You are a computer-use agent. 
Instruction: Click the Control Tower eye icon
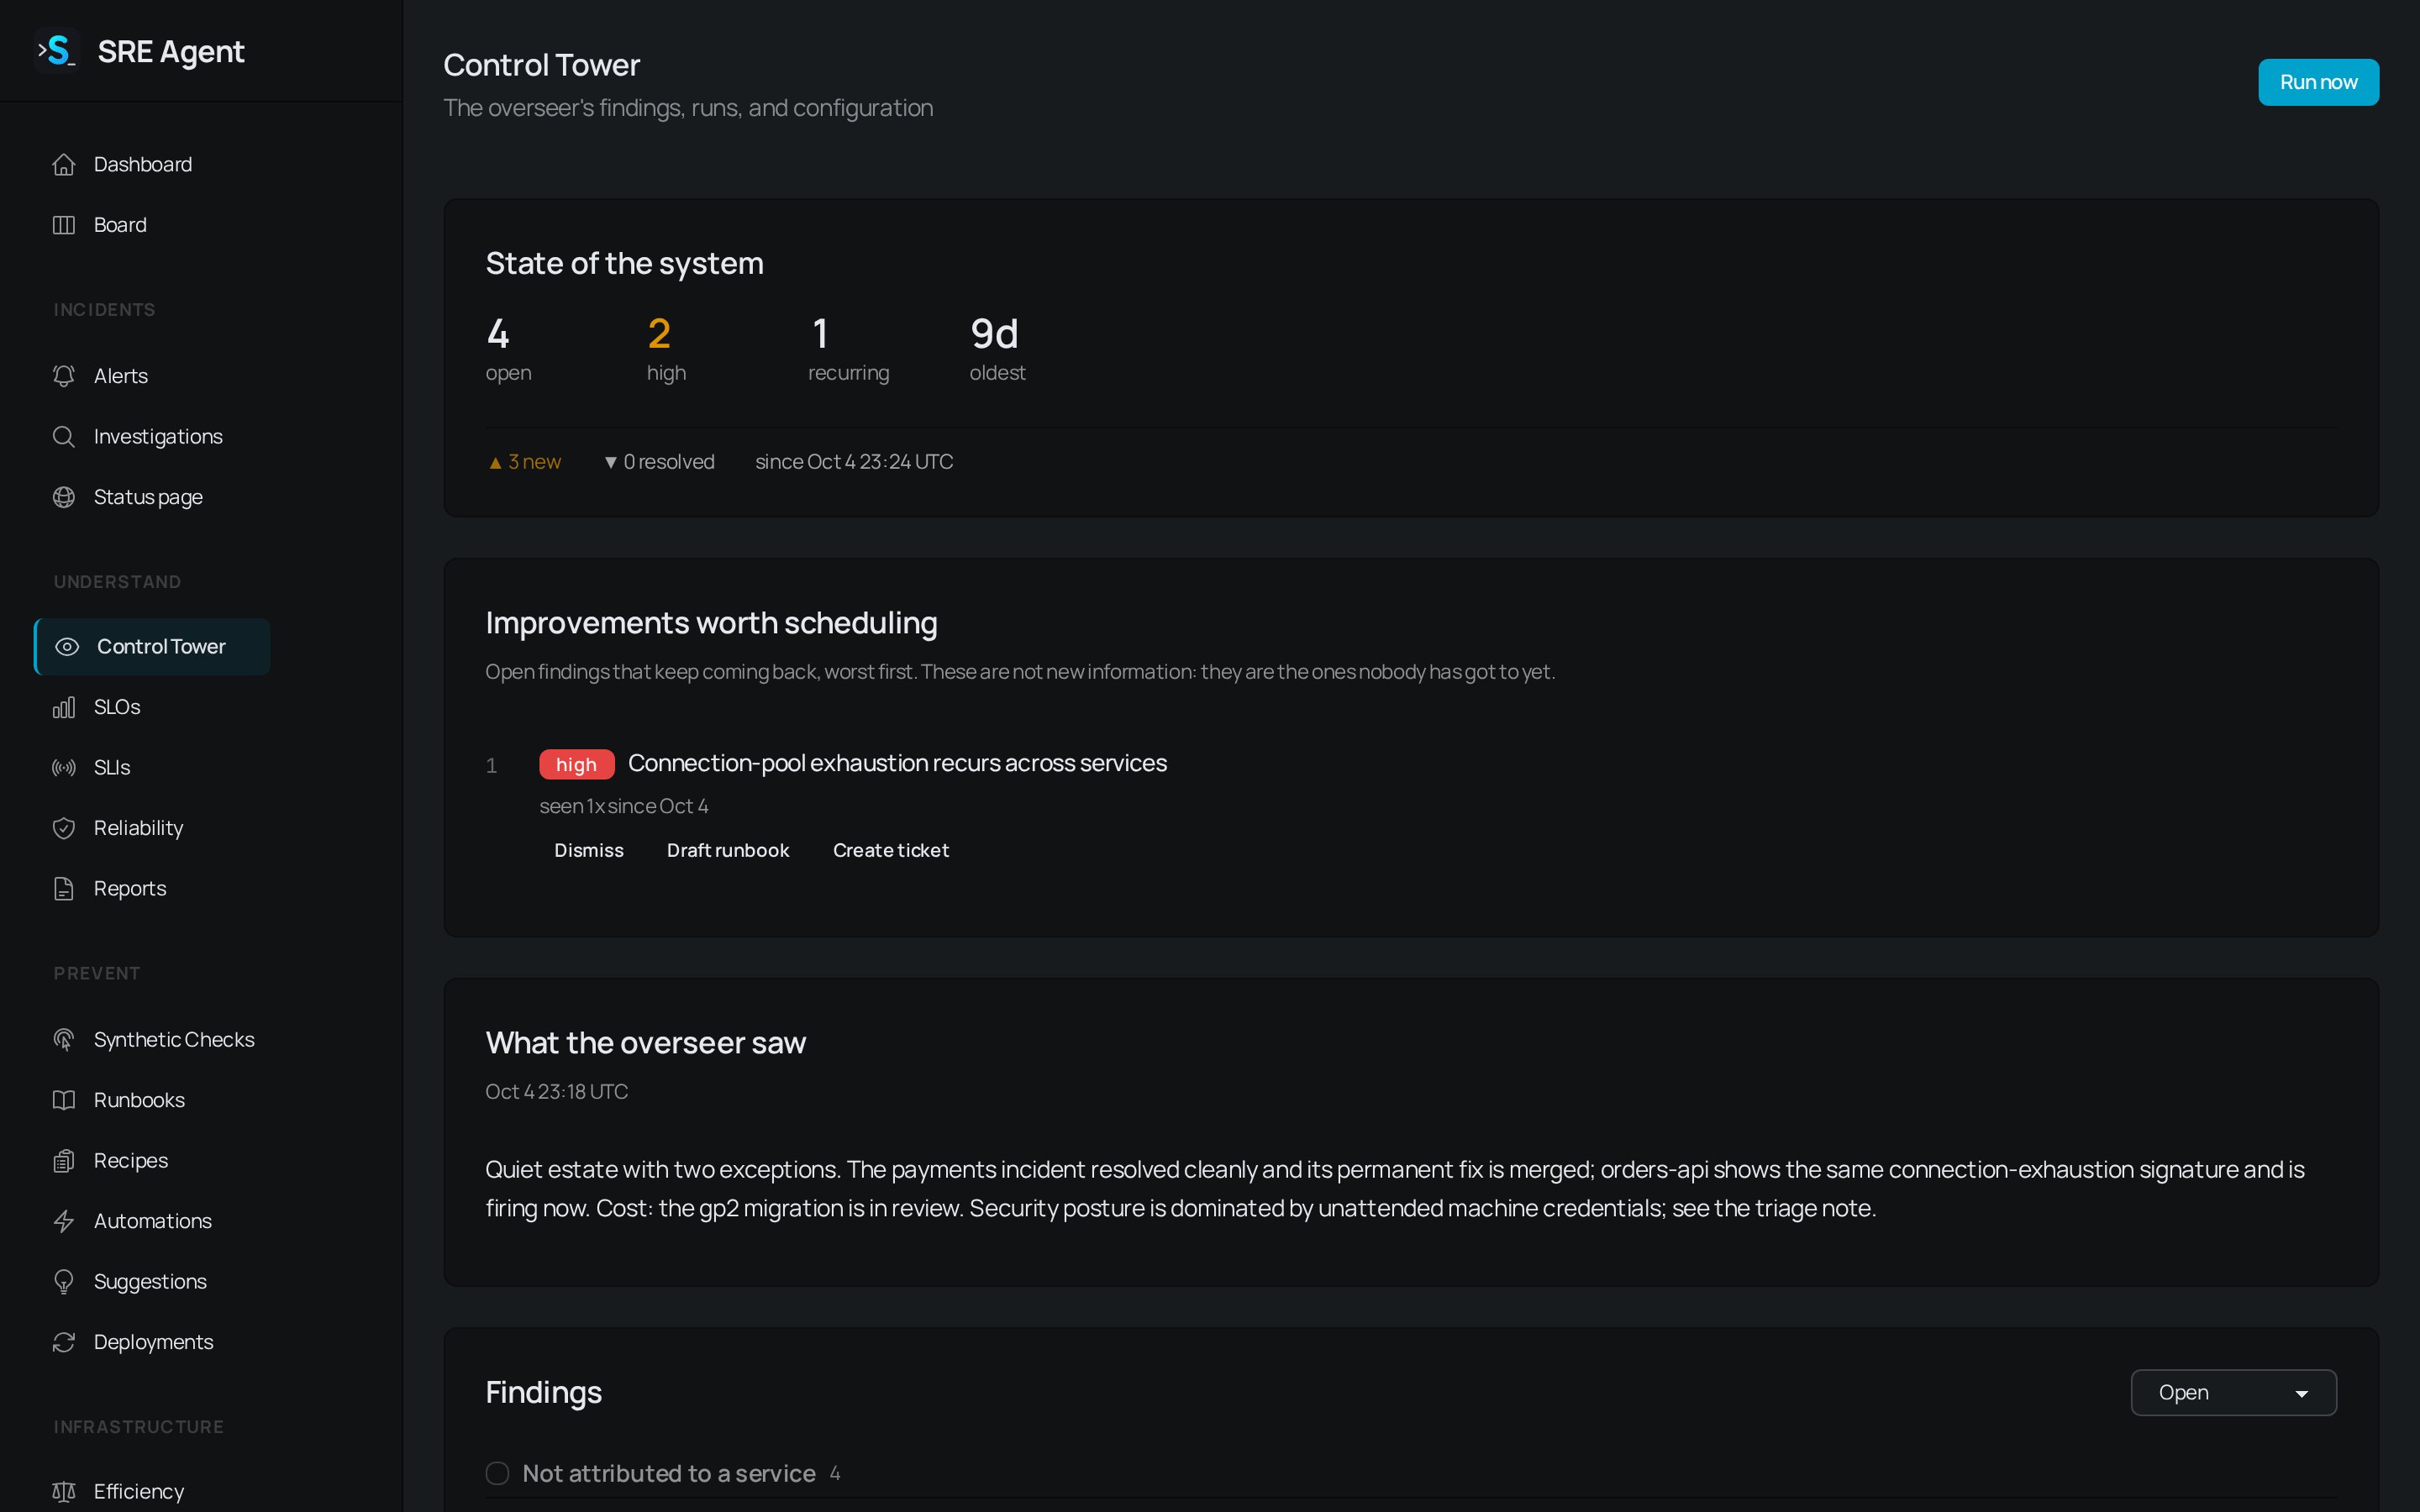tap(67, 646)
